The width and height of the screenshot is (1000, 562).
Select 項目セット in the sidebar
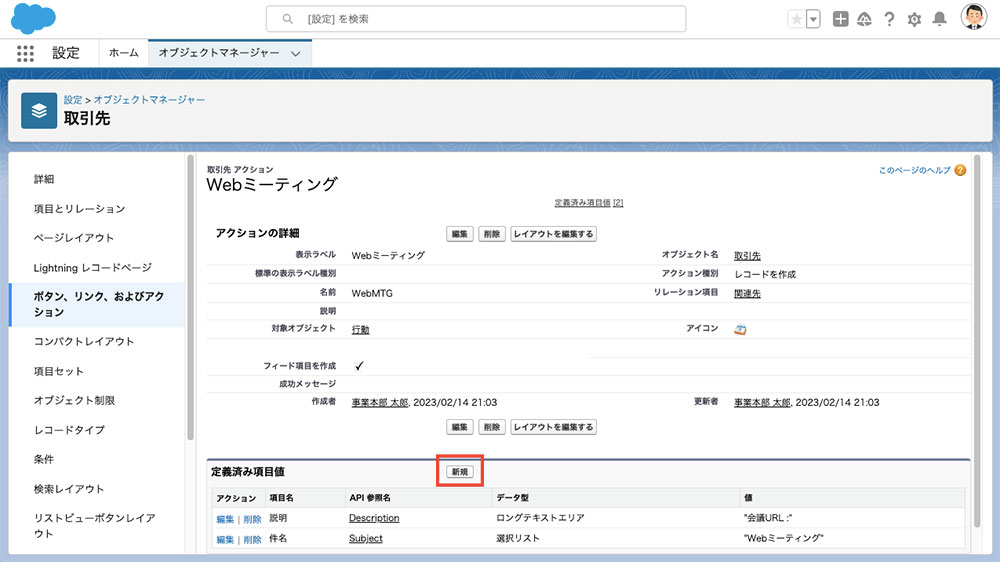59,371
